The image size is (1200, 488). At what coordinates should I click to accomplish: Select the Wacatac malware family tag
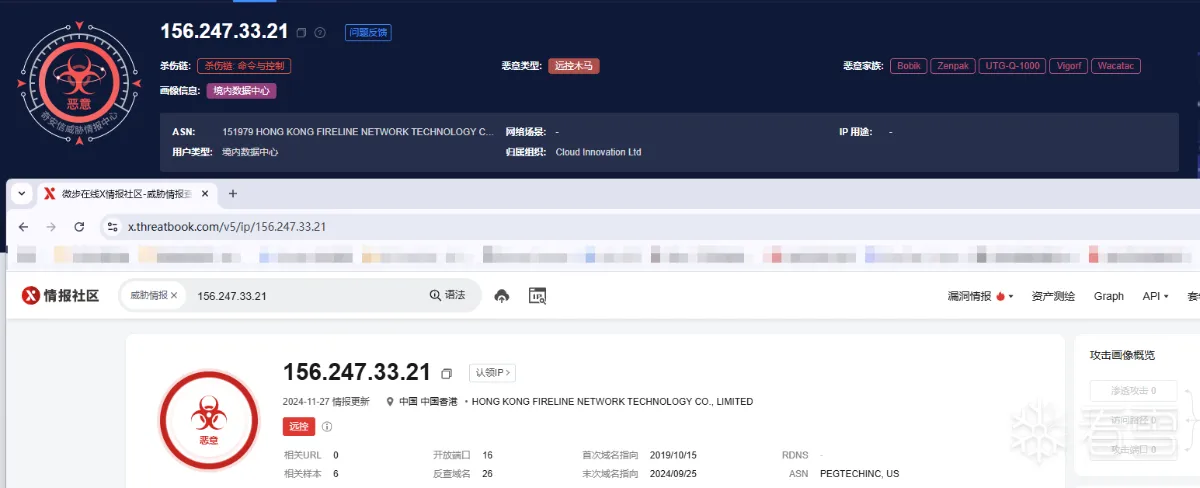[x=1116, y=66]
